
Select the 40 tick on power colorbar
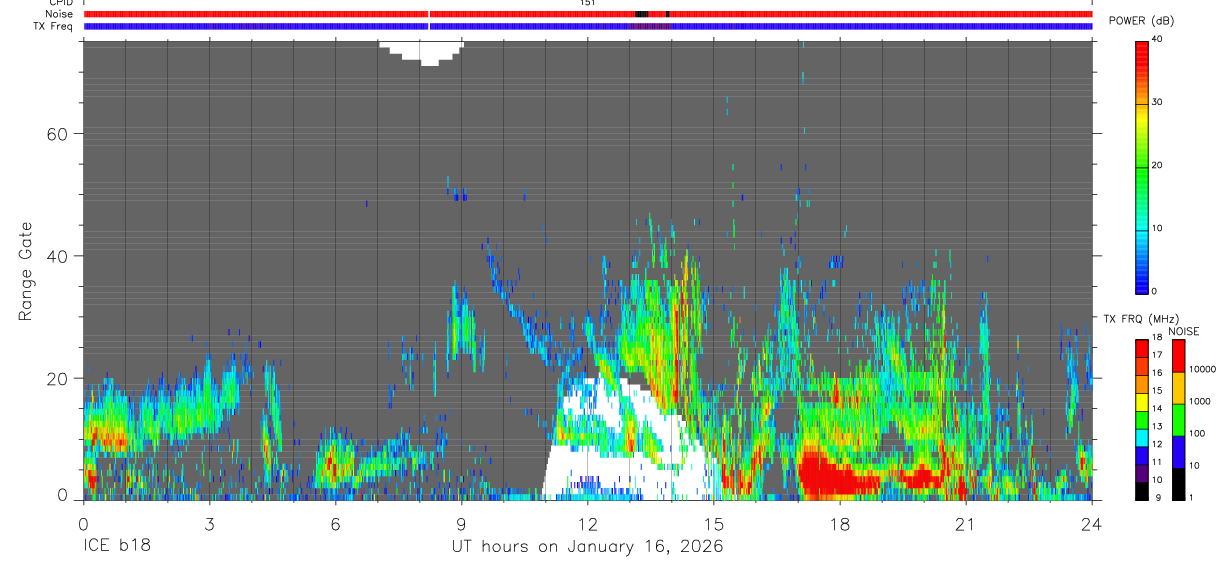(x=1157, y=39)
